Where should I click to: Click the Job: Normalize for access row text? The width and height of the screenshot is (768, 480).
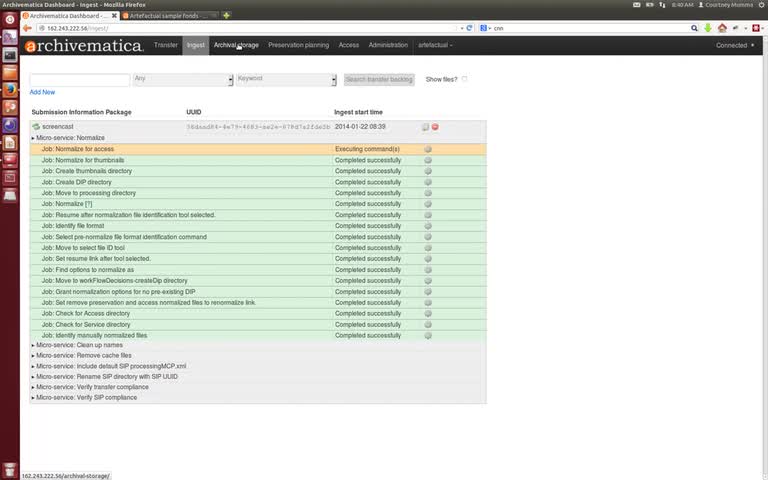click(78, 149)
